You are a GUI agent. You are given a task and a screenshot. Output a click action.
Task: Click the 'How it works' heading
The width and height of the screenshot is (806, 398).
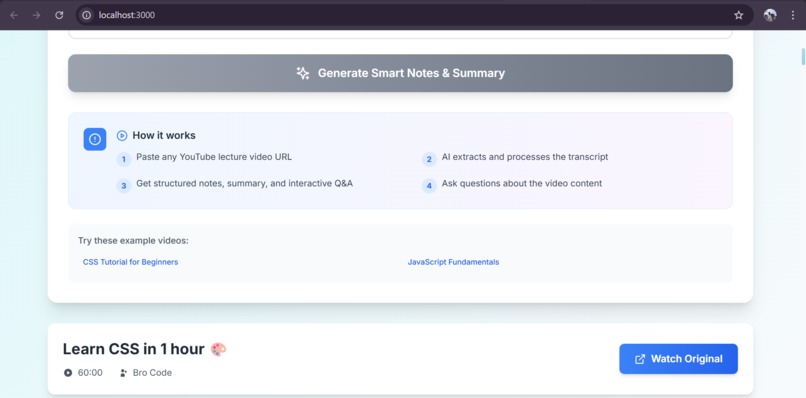pyautogui.click(x=164, y=135)
